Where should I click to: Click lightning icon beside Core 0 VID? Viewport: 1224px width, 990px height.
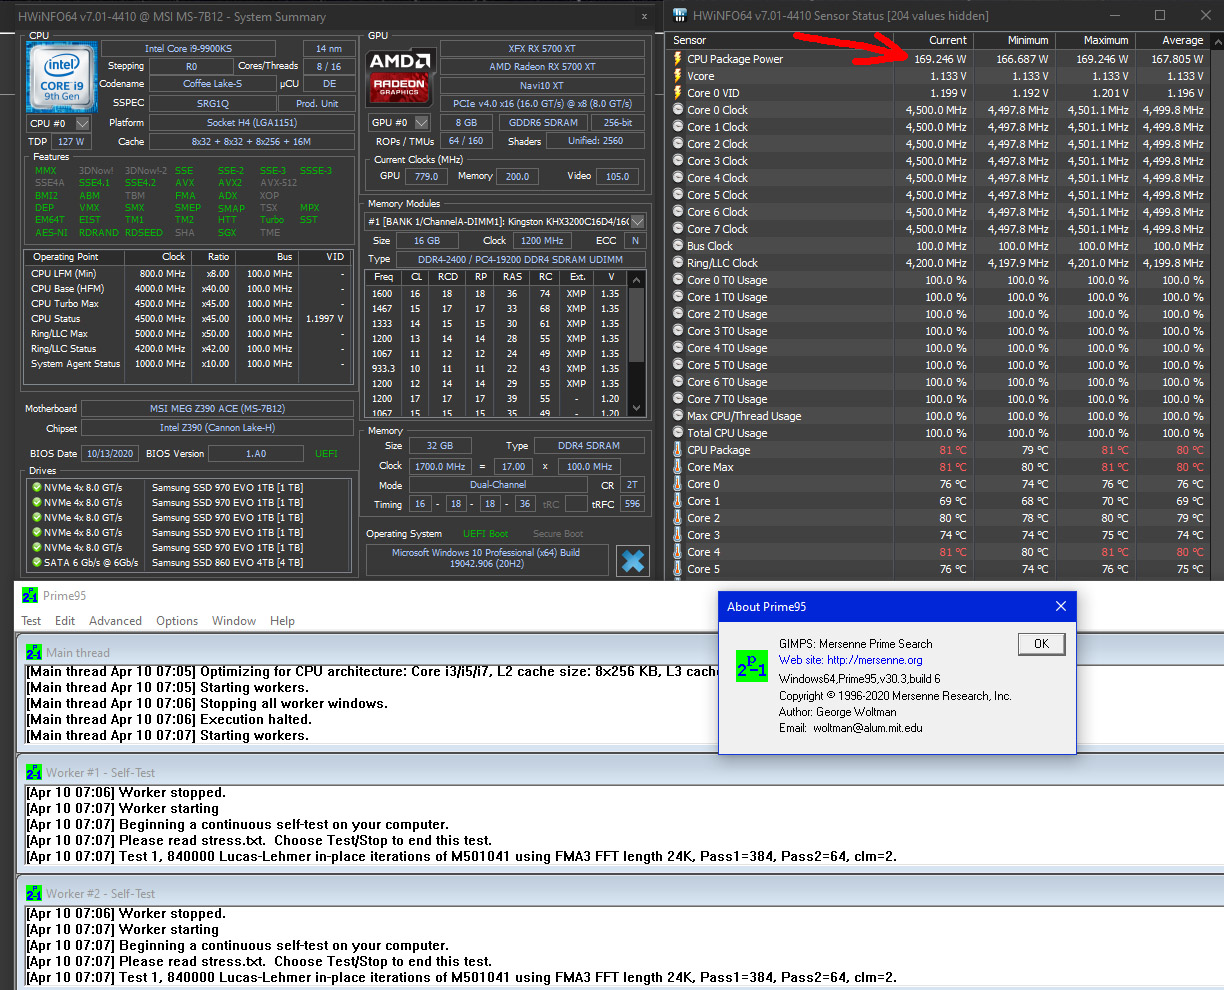[678, 93]
